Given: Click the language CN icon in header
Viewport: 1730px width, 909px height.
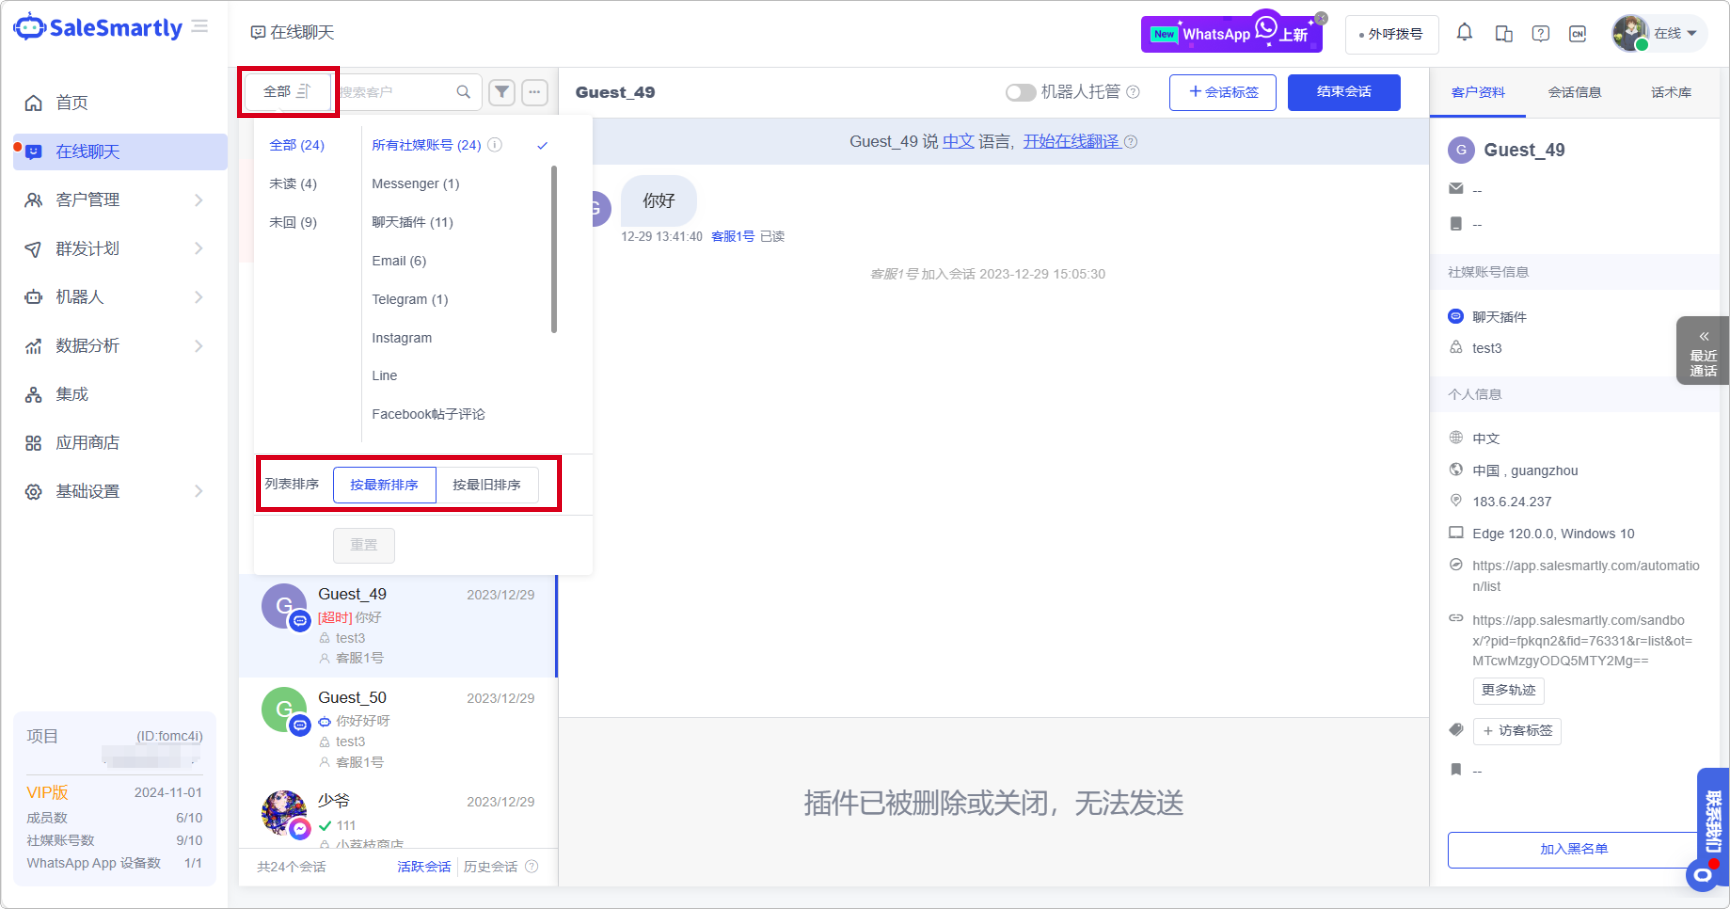Looking at the screenshot, I should pos(1578,34).
